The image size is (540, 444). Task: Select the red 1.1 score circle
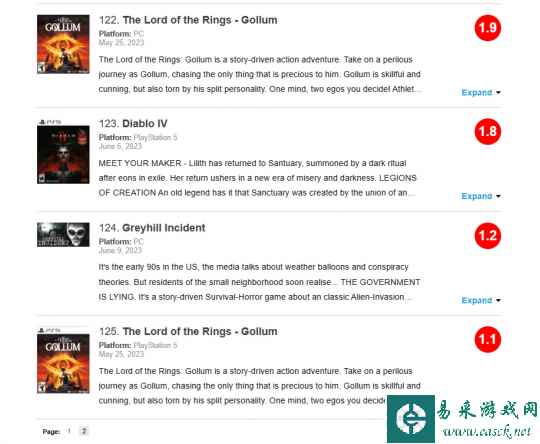click(x=488, y=339)
